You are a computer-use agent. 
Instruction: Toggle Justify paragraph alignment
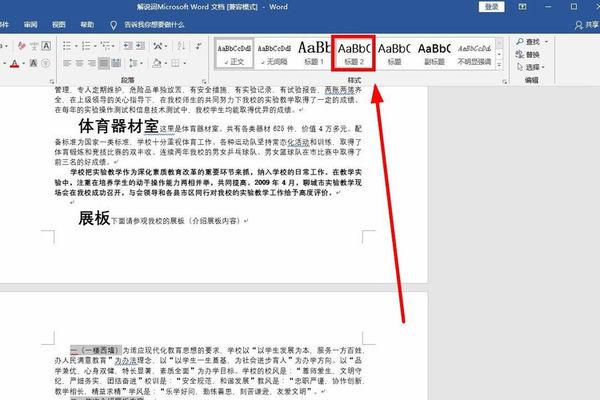click(104, 63)
